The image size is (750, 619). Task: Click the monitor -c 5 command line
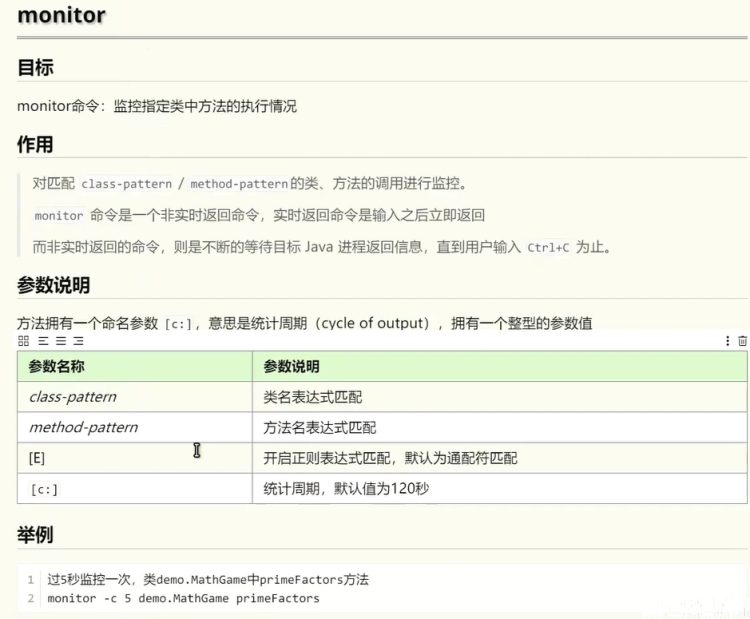click(x=183, y=598)
